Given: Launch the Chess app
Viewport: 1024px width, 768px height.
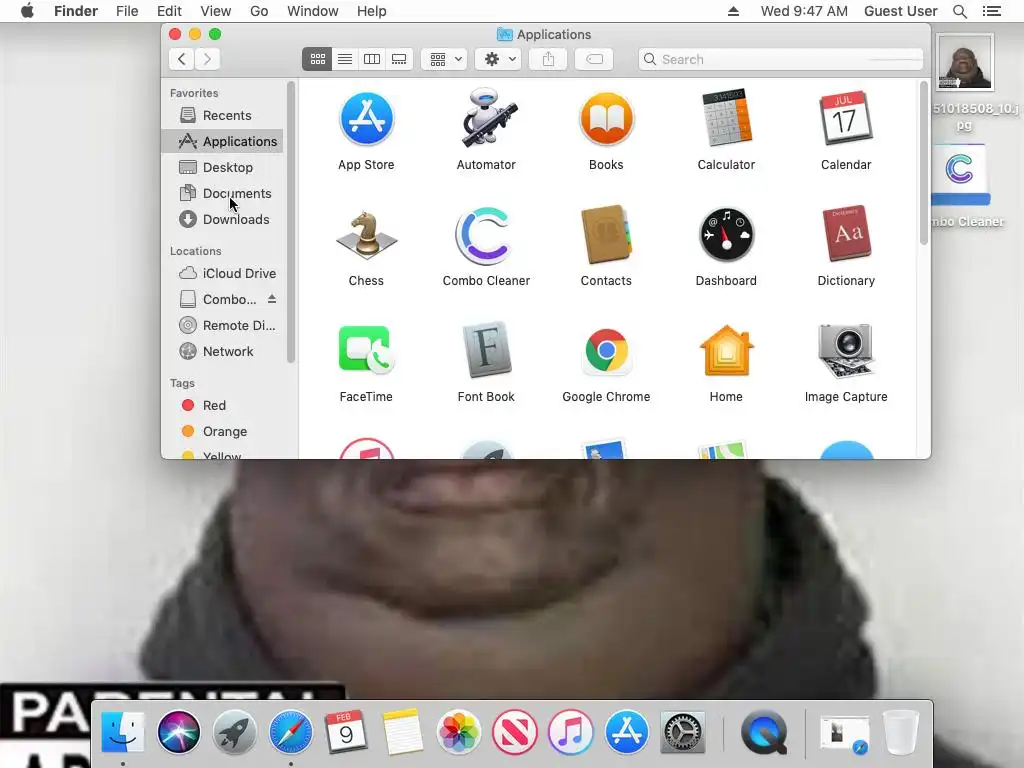Looking at the screenshot, I should [366, 235].
